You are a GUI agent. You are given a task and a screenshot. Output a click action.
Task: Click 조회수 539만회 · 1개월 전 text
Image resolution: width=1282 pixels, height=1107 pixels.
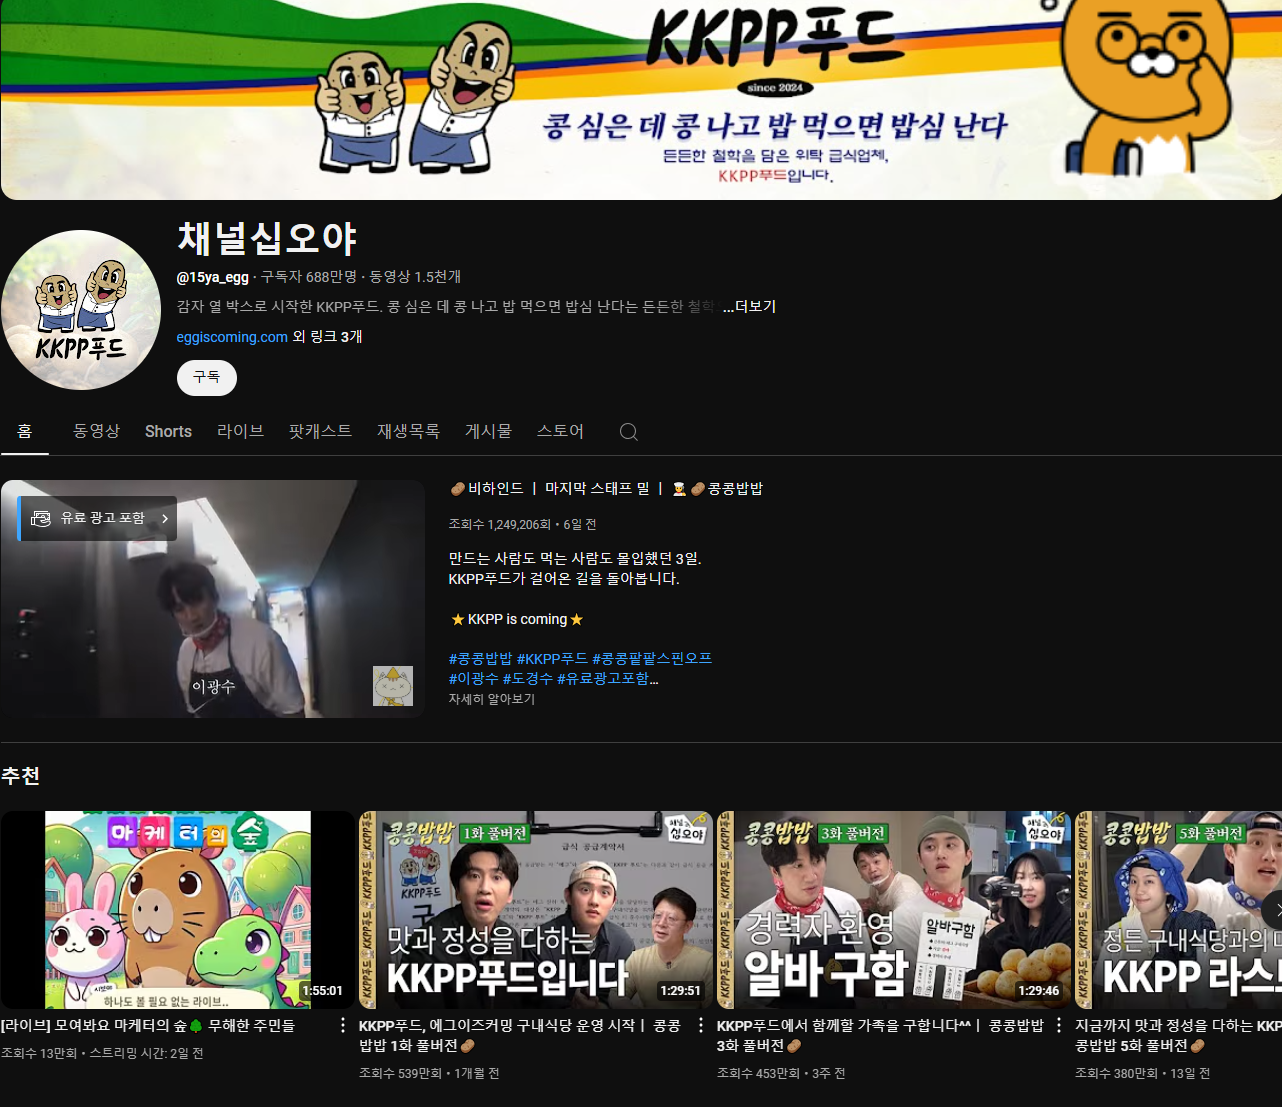[x=429, y=1073]
